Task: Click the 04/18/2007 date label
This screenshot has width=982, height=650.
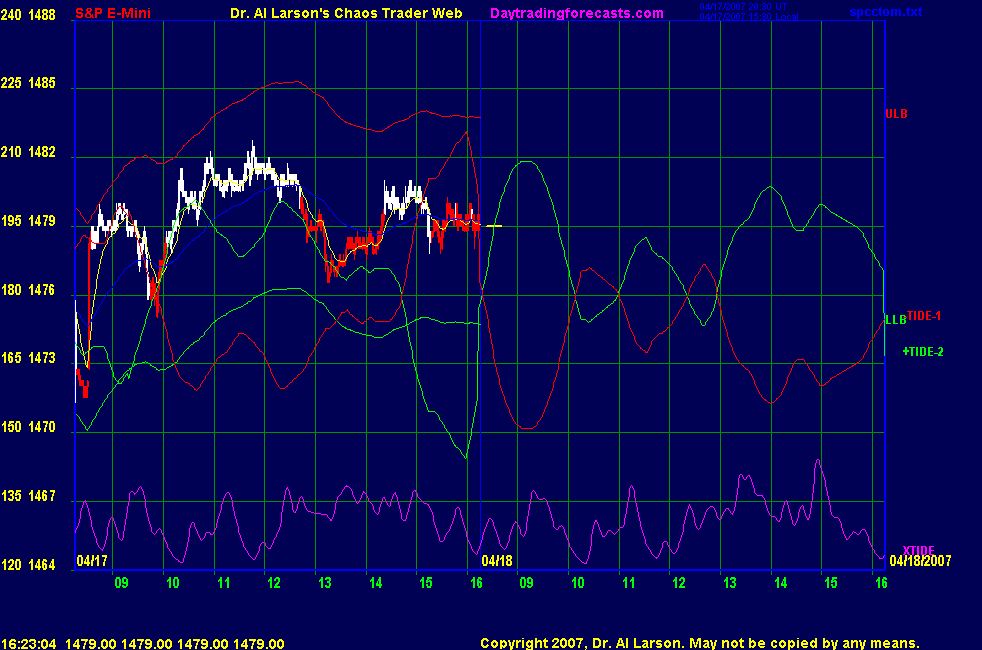Action: [x=918, y=561]
